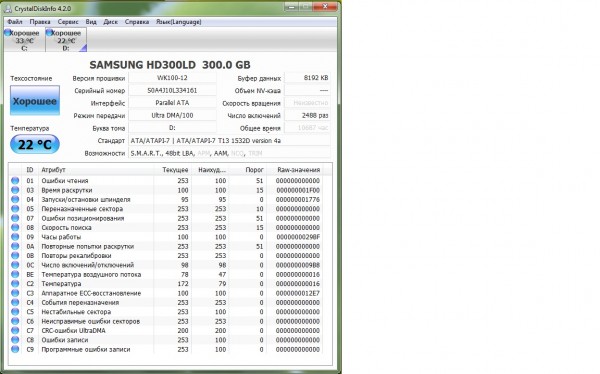Click the Аппаратное ECC-восстановление attribute name

pyautogui.click(x=91, y=293)
